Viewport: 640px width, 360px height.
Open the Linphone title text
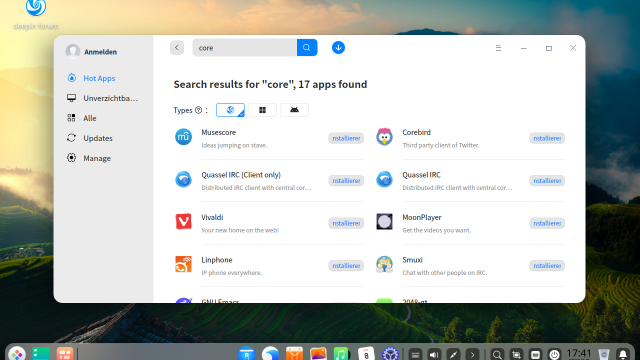click(x=217, y=260)
